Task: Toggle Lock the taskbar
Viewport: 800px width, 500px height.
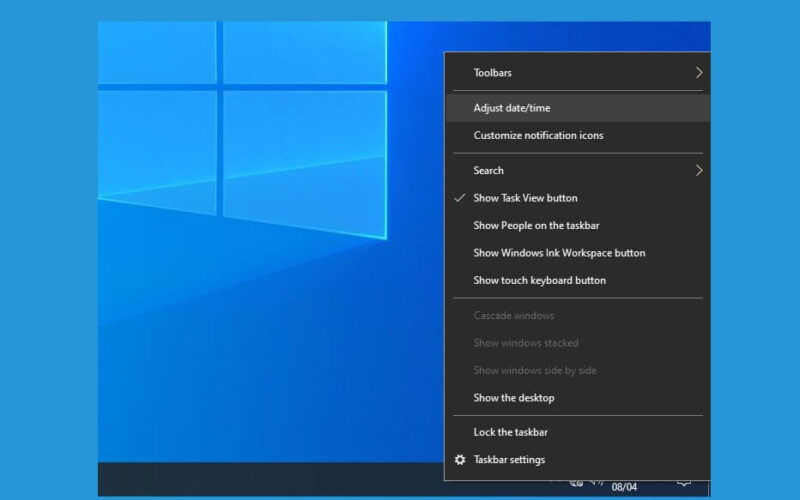Action: coord(578,433)
